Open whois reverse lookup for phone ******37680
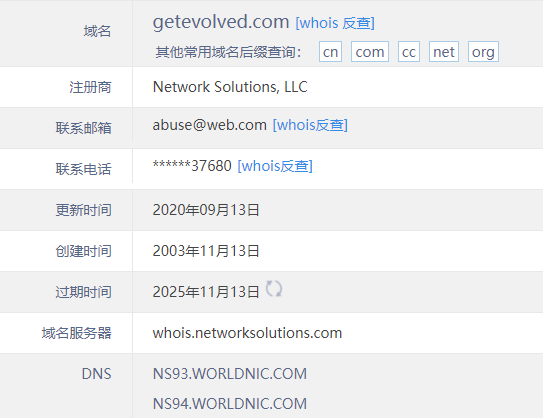The width and height of the screenshot is (543, 418). [x=275, y=166]
